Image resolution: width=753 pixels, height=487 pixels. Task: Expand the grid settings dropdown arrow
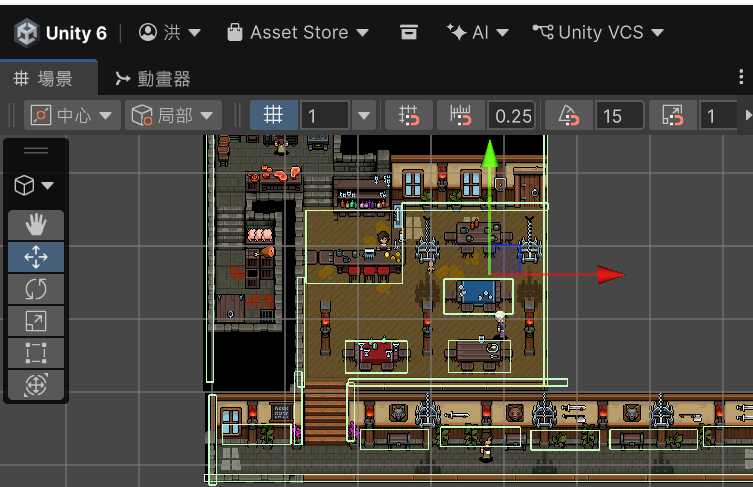point(364,116)
